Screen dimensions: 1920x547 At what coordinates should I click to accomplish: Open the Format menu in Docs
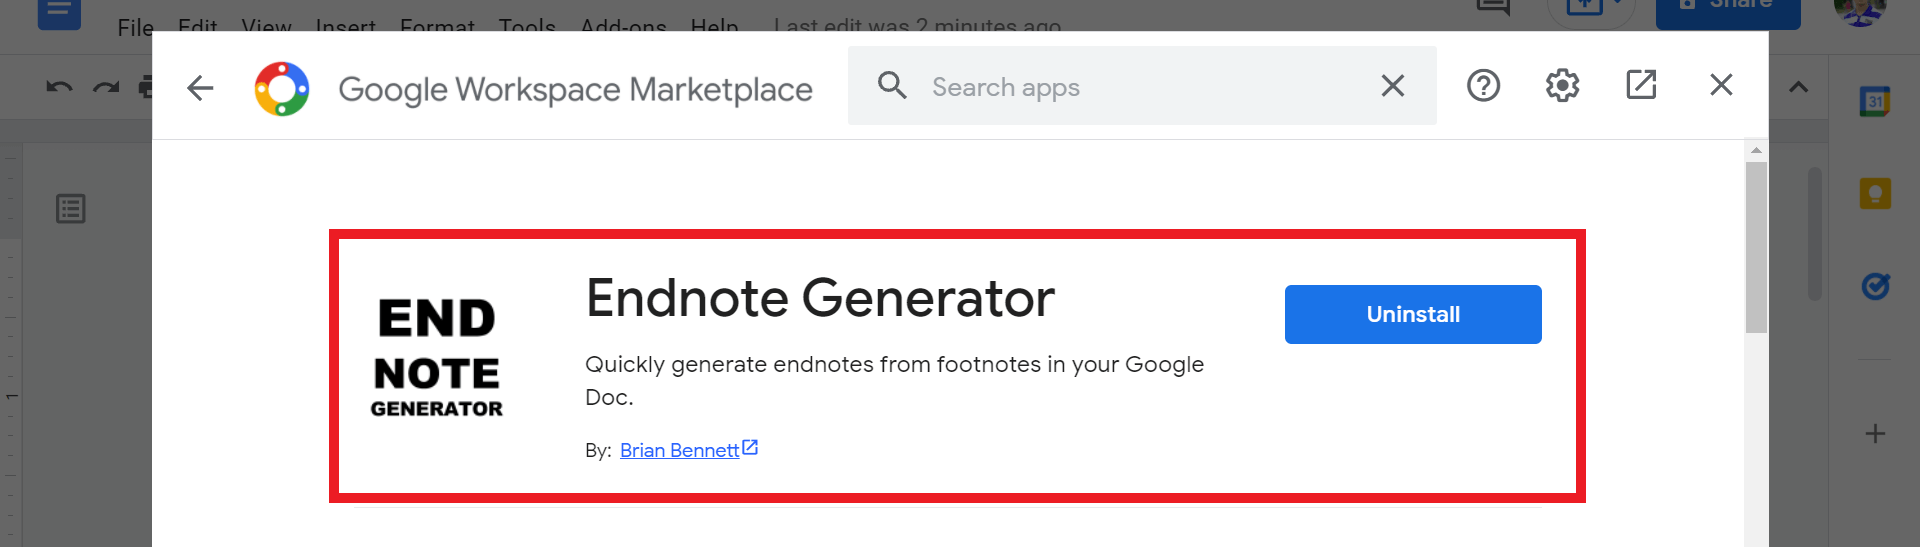(437, 27)
